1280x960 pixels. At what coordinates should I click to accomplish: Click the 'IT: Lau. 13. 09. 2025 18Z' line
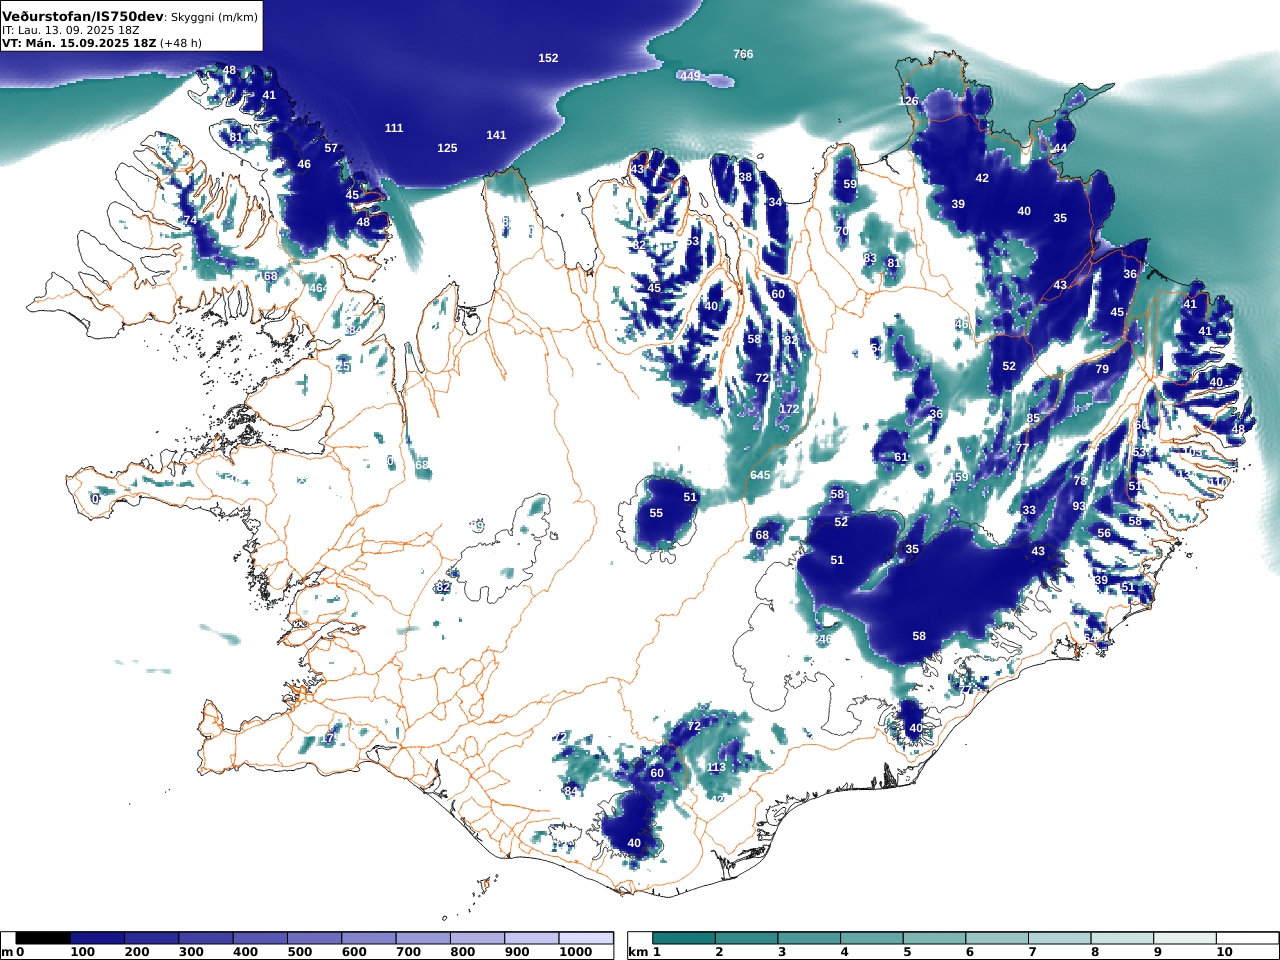pyautogui.click(x=69, y=30)
